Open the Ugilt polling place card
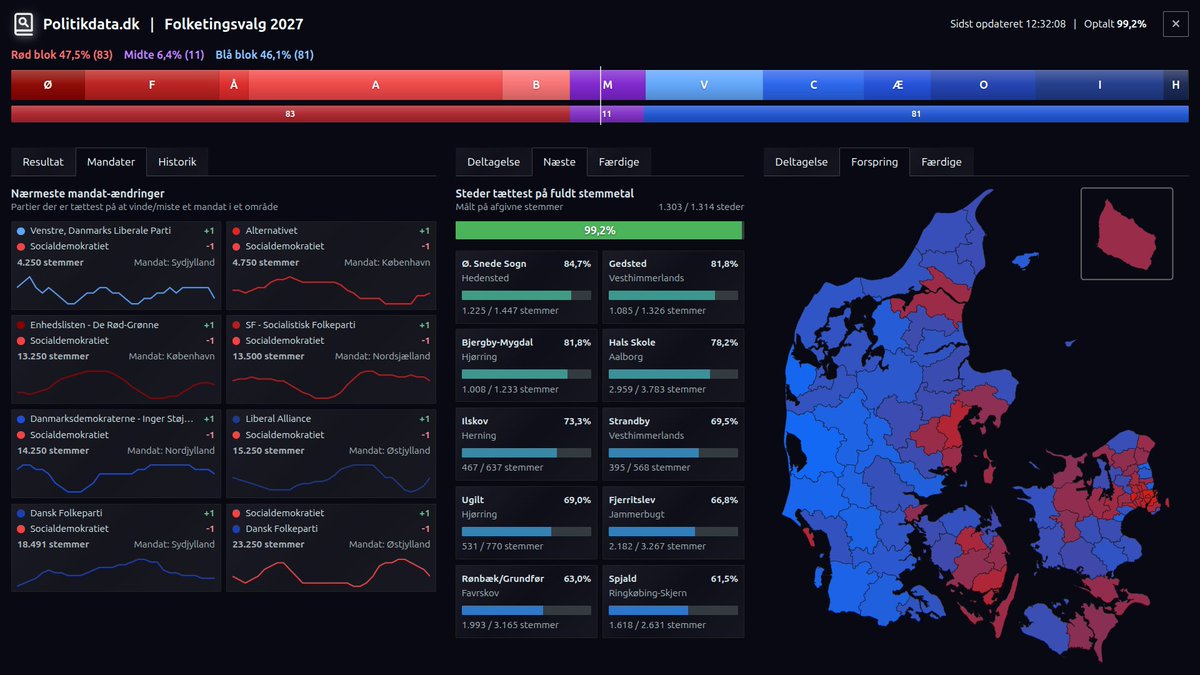The width and height of the screenshot is (1200, 675). click(526, 523)
